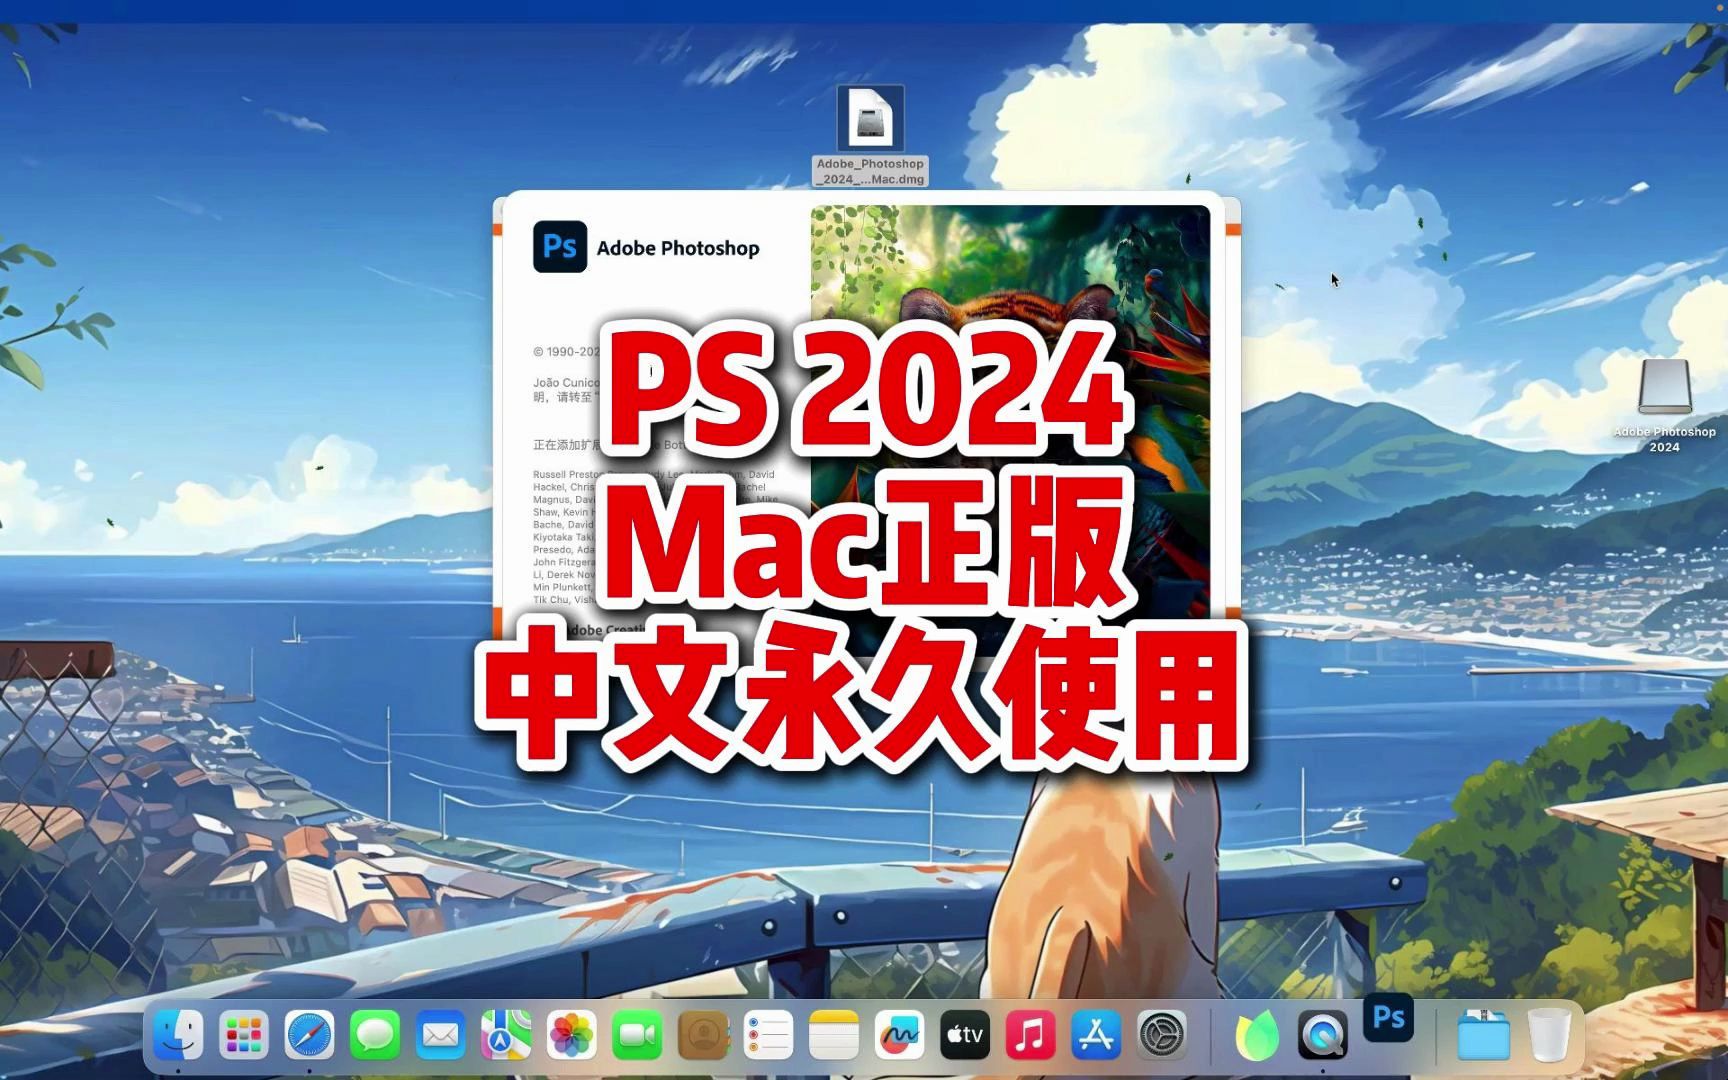Open the Trash in the Dock
Screen dimensions: 1728x1080
1549,1034
